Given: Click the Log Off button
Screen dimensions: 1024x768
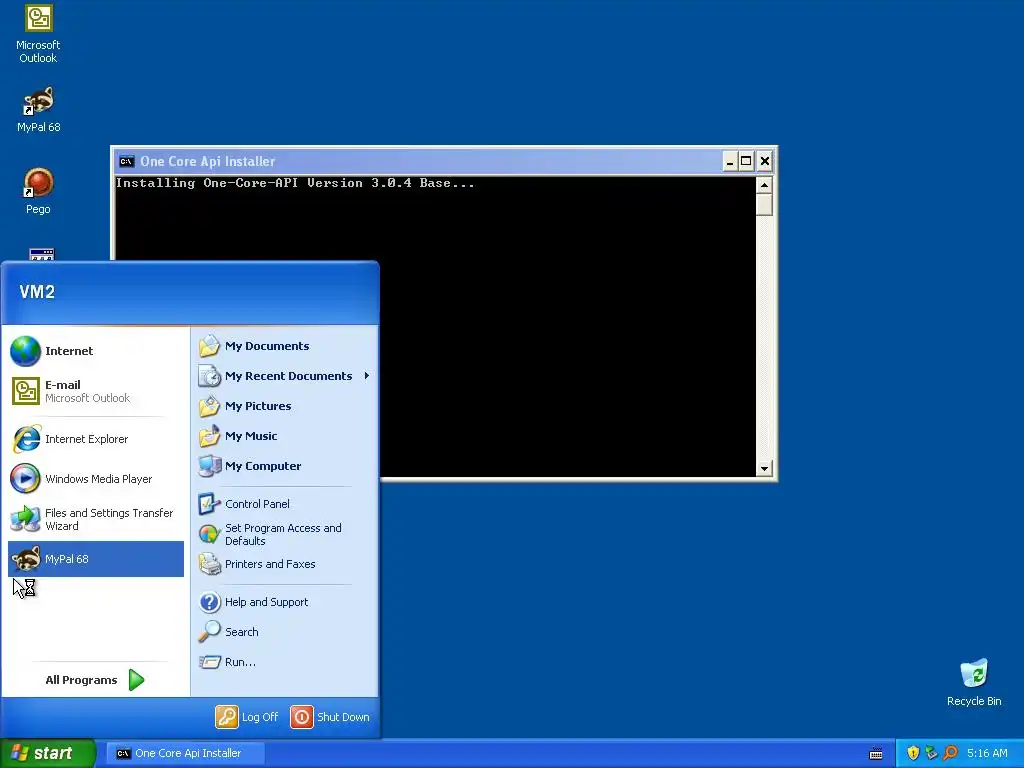Looking at the screenshot, I should point(247,717).
